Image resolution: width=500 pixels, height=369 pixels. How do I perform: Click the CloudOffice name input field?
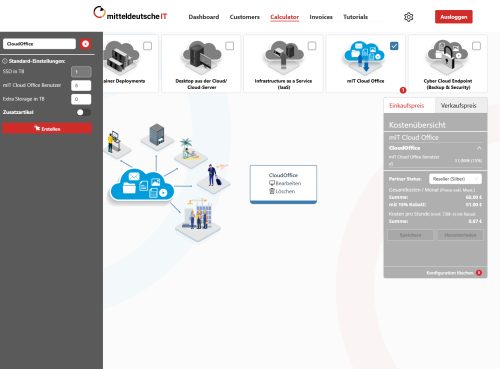tap(39, 44)
